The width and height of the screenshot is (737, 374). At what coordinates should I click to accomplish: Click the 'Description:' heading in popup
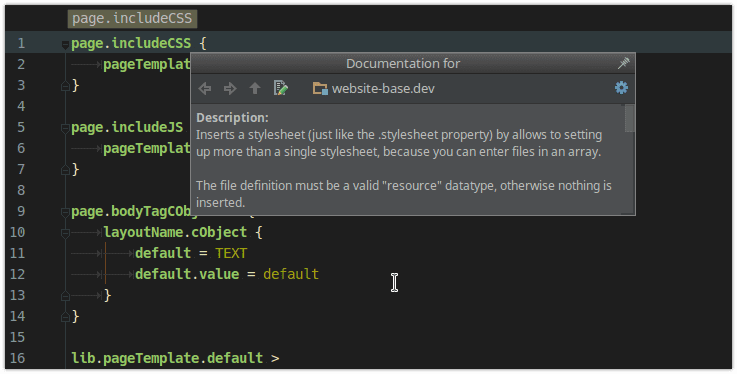point(232,117)
